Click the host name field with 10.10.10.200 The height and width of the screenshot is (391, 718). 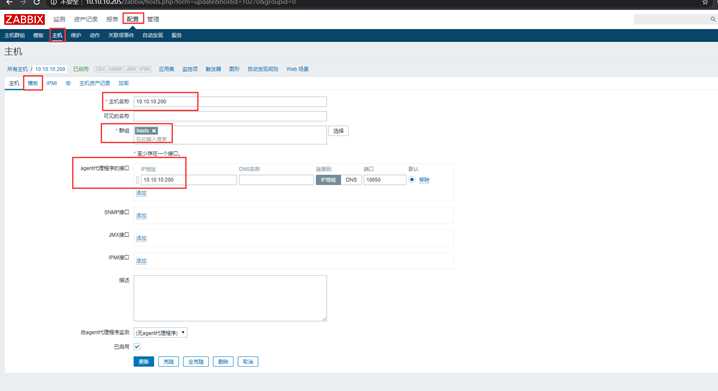click(230, 101)
